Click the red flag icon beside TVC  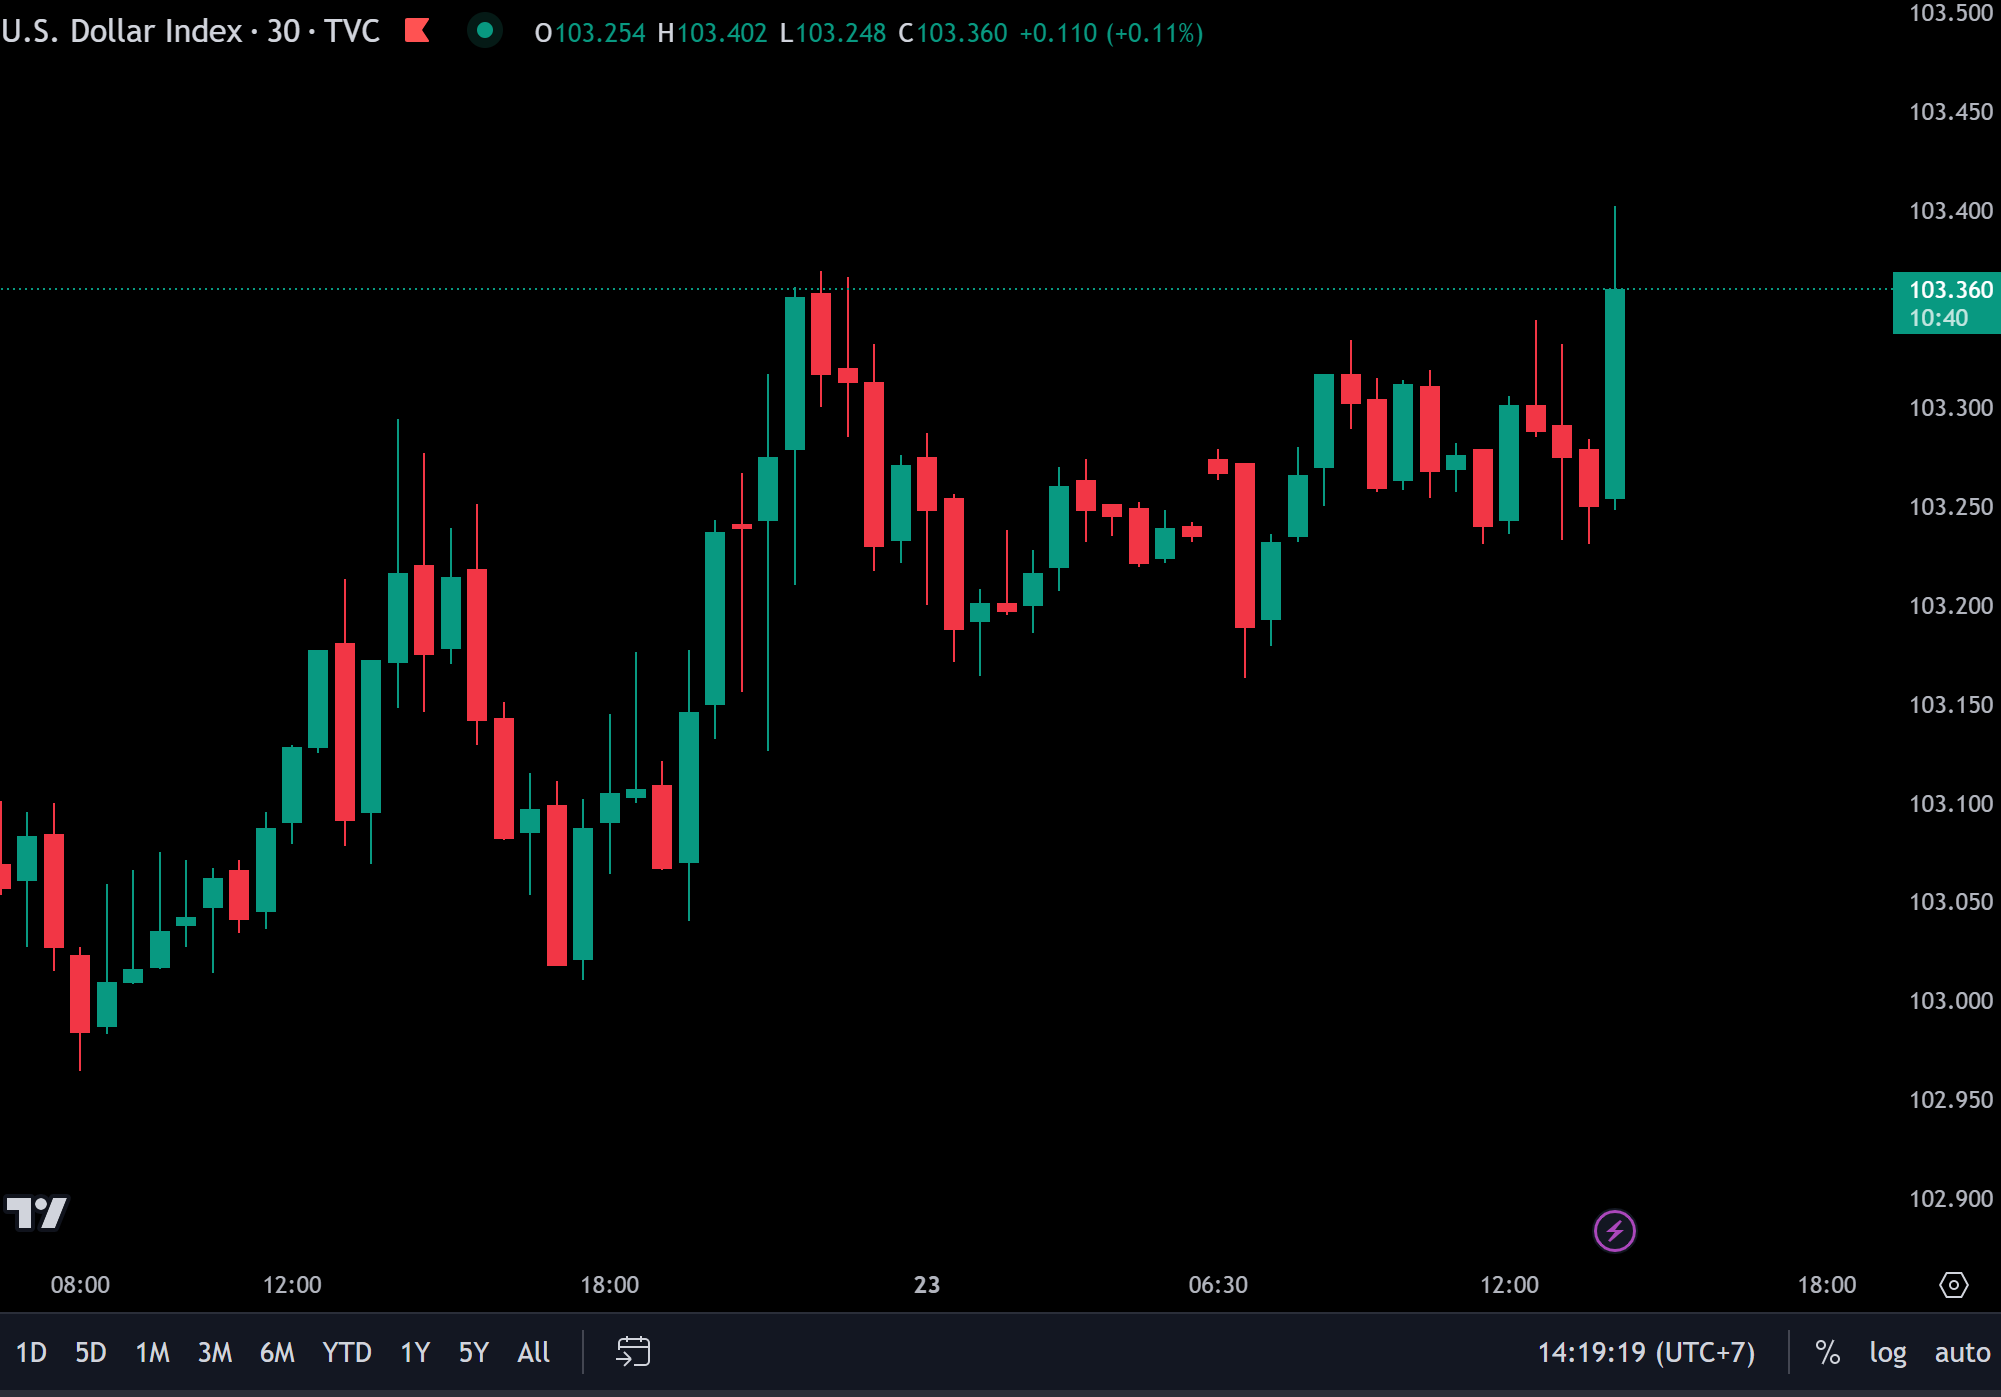coord(417,31)
